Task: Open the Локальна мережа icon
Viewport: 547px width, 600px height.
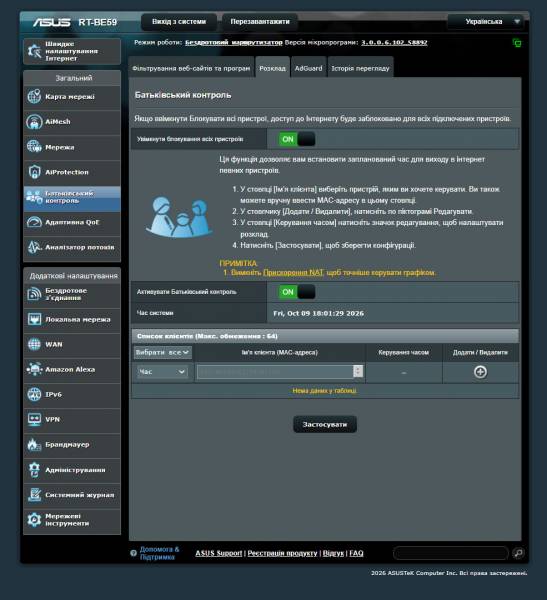Action: click(x=34, y=319)
